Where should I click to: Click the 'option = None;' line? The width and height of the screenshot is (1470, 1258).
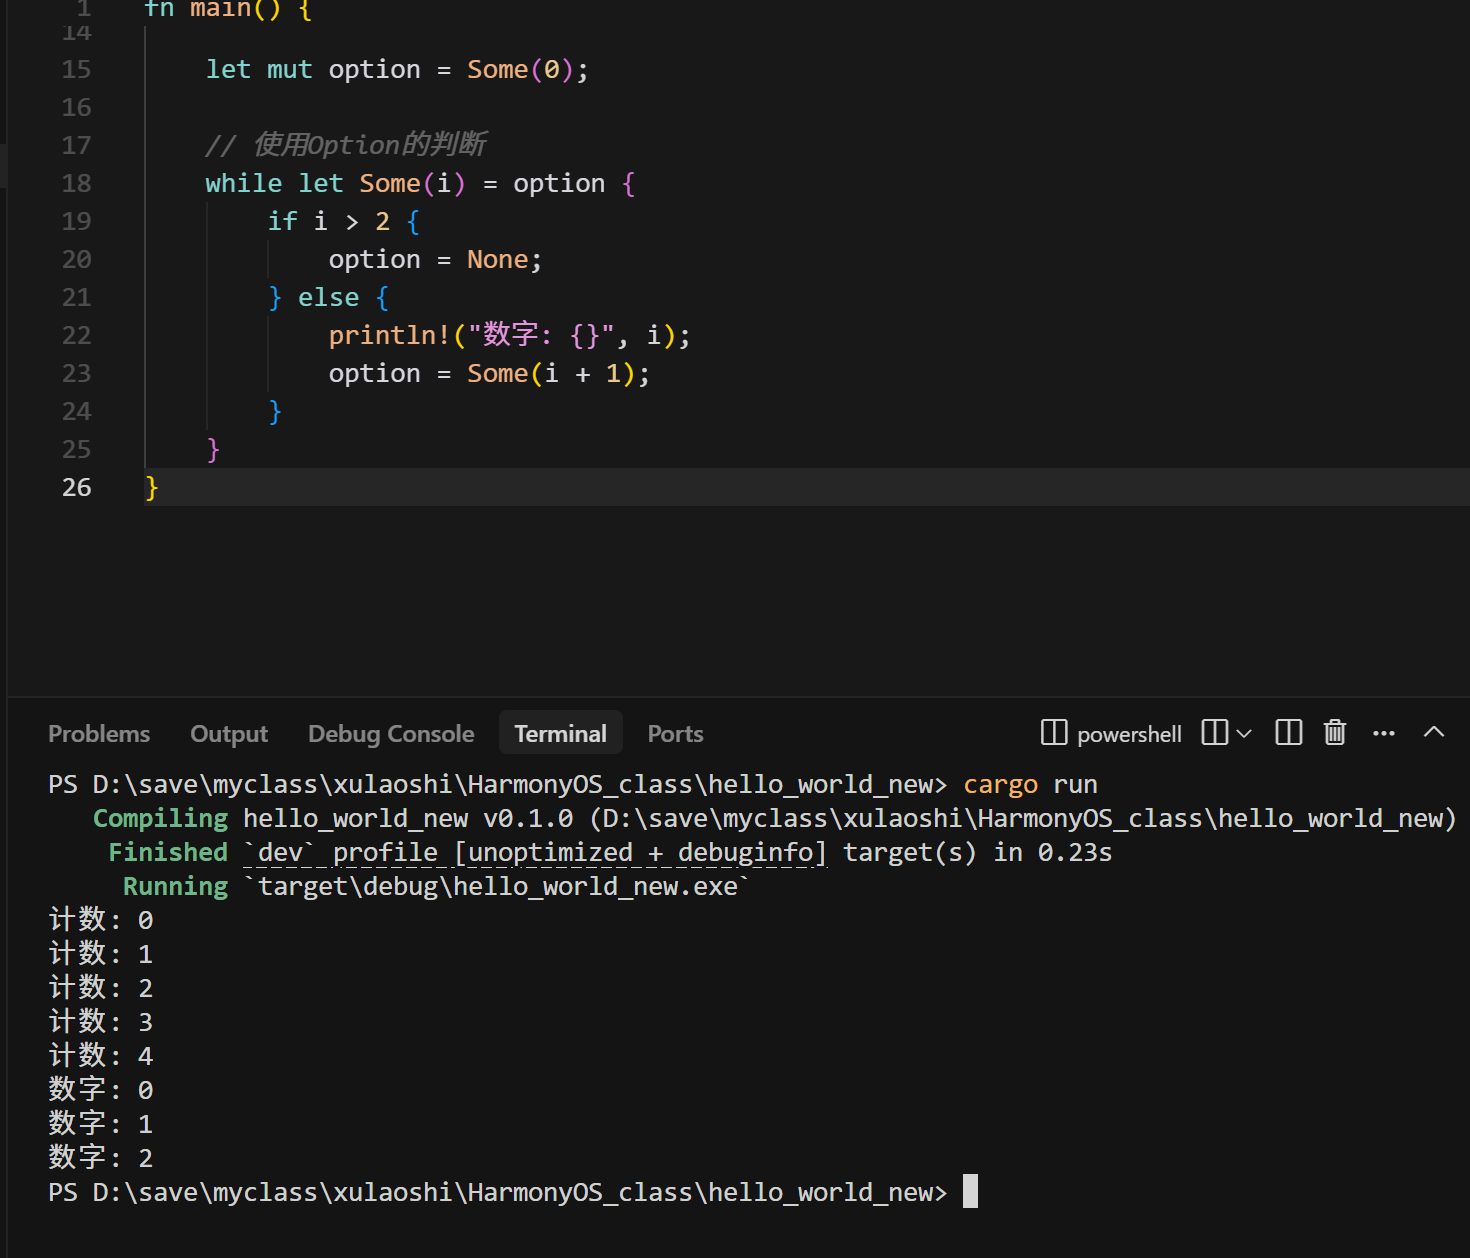(x=435, y=259)
